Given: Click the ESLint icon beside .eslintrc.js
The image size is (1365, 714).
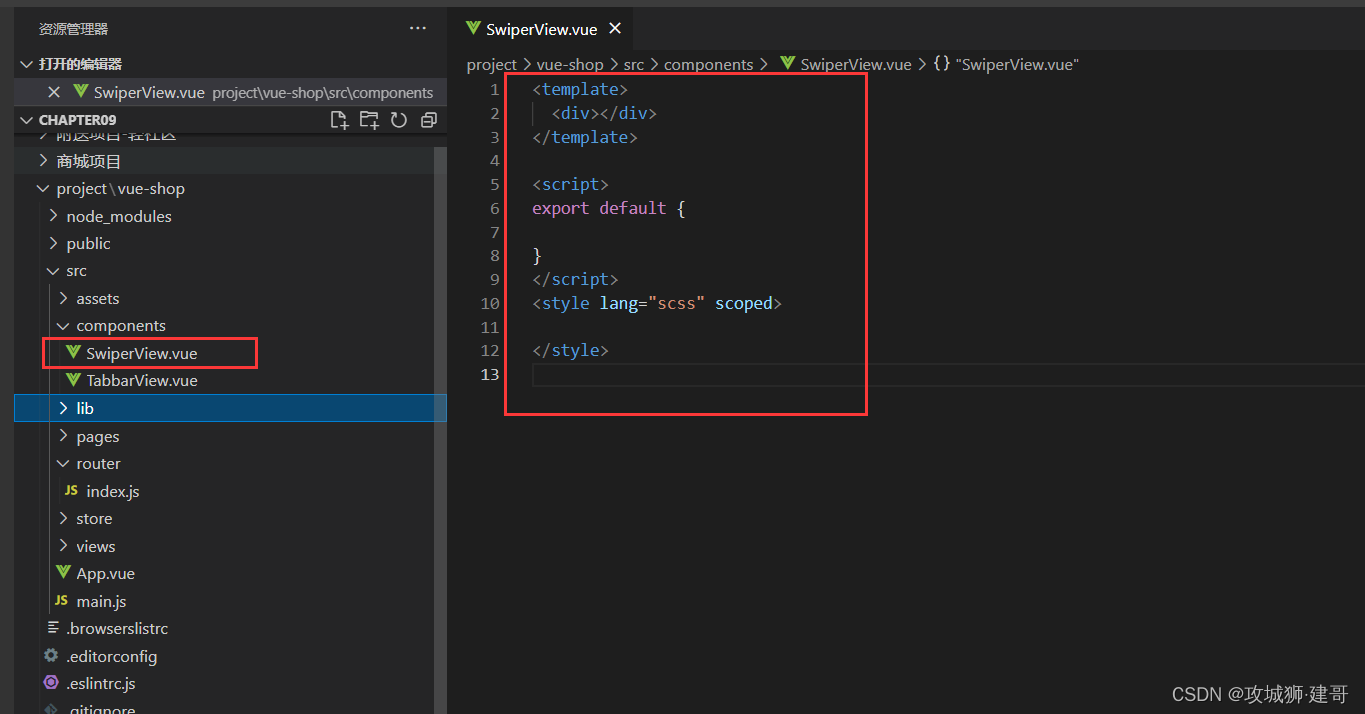Looking at the screenshot, I should pyautogui.click(x=51, y=683).
